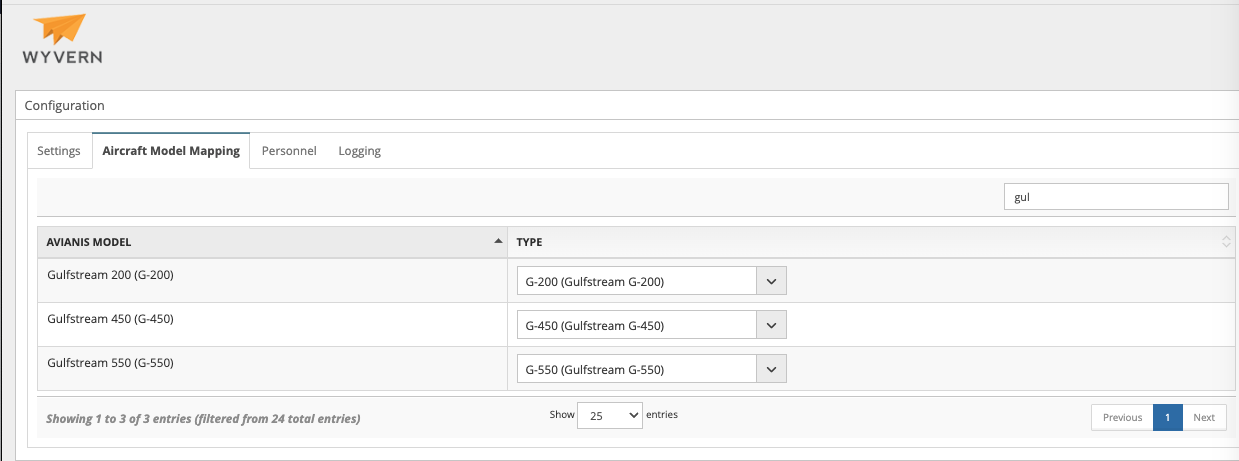Image resolution: width=1239 pixels, height=461 pixels.
Task: Open the Gulfstream 450 type dropdown
Action: (x=637, y=325)
